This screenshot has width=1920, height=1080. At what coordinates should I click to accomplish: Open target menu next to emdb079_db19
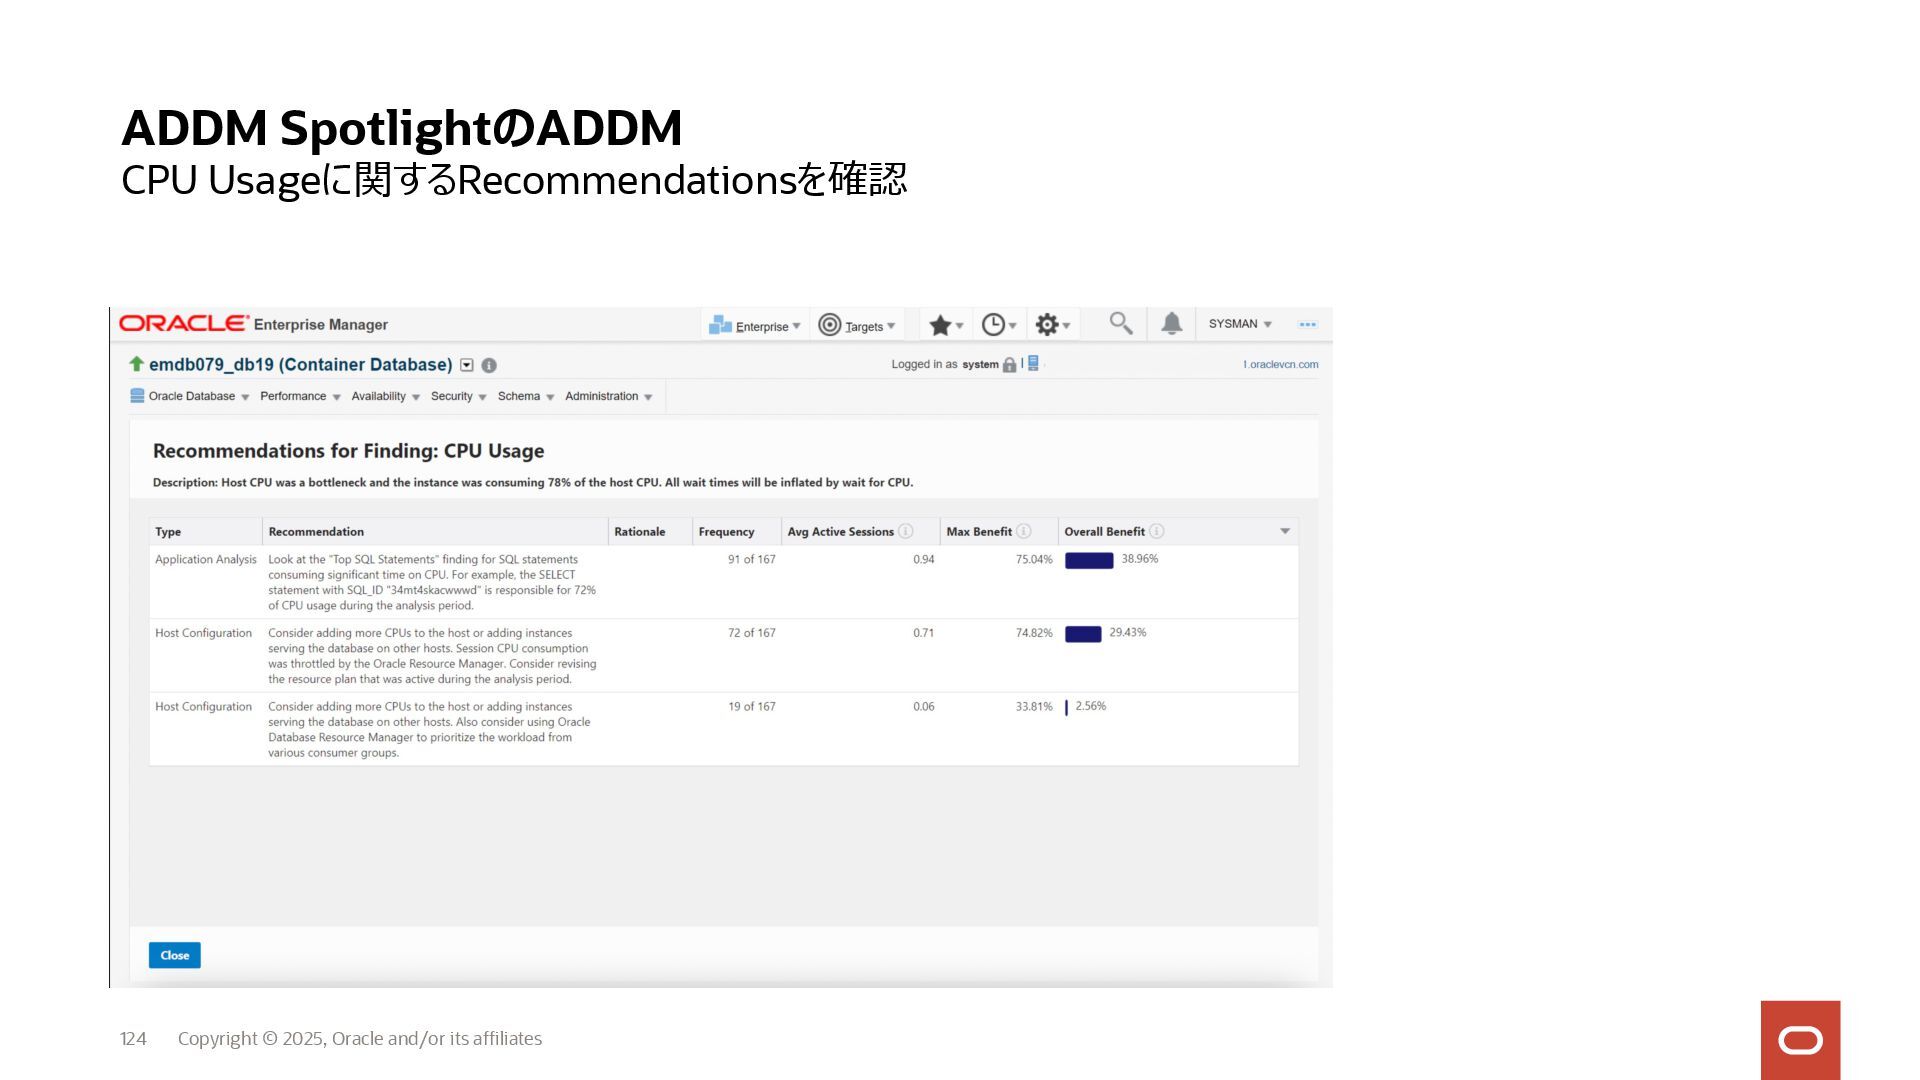pyautogui.click(x=467, y=365)
